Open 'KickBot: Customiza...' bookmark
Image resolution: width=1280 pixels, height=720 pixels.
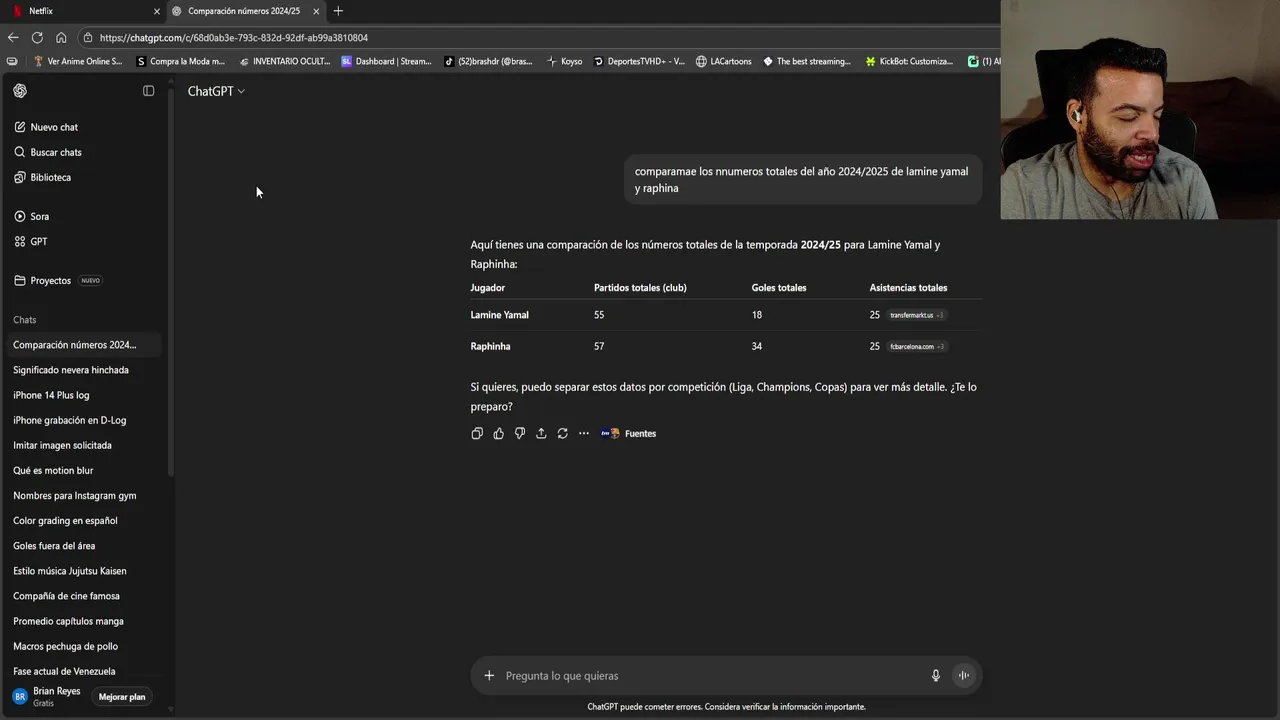coord(910,61)
